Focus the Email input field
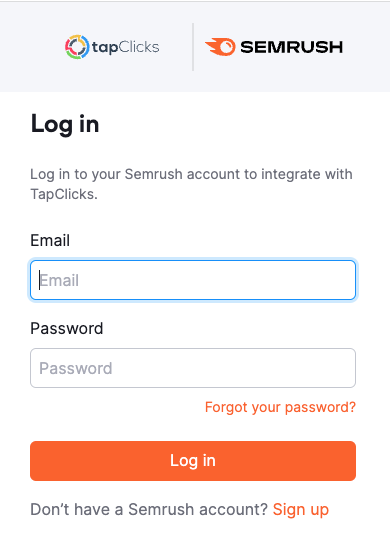The height and width of the screenshot is (555, 390). pos(193,280)
